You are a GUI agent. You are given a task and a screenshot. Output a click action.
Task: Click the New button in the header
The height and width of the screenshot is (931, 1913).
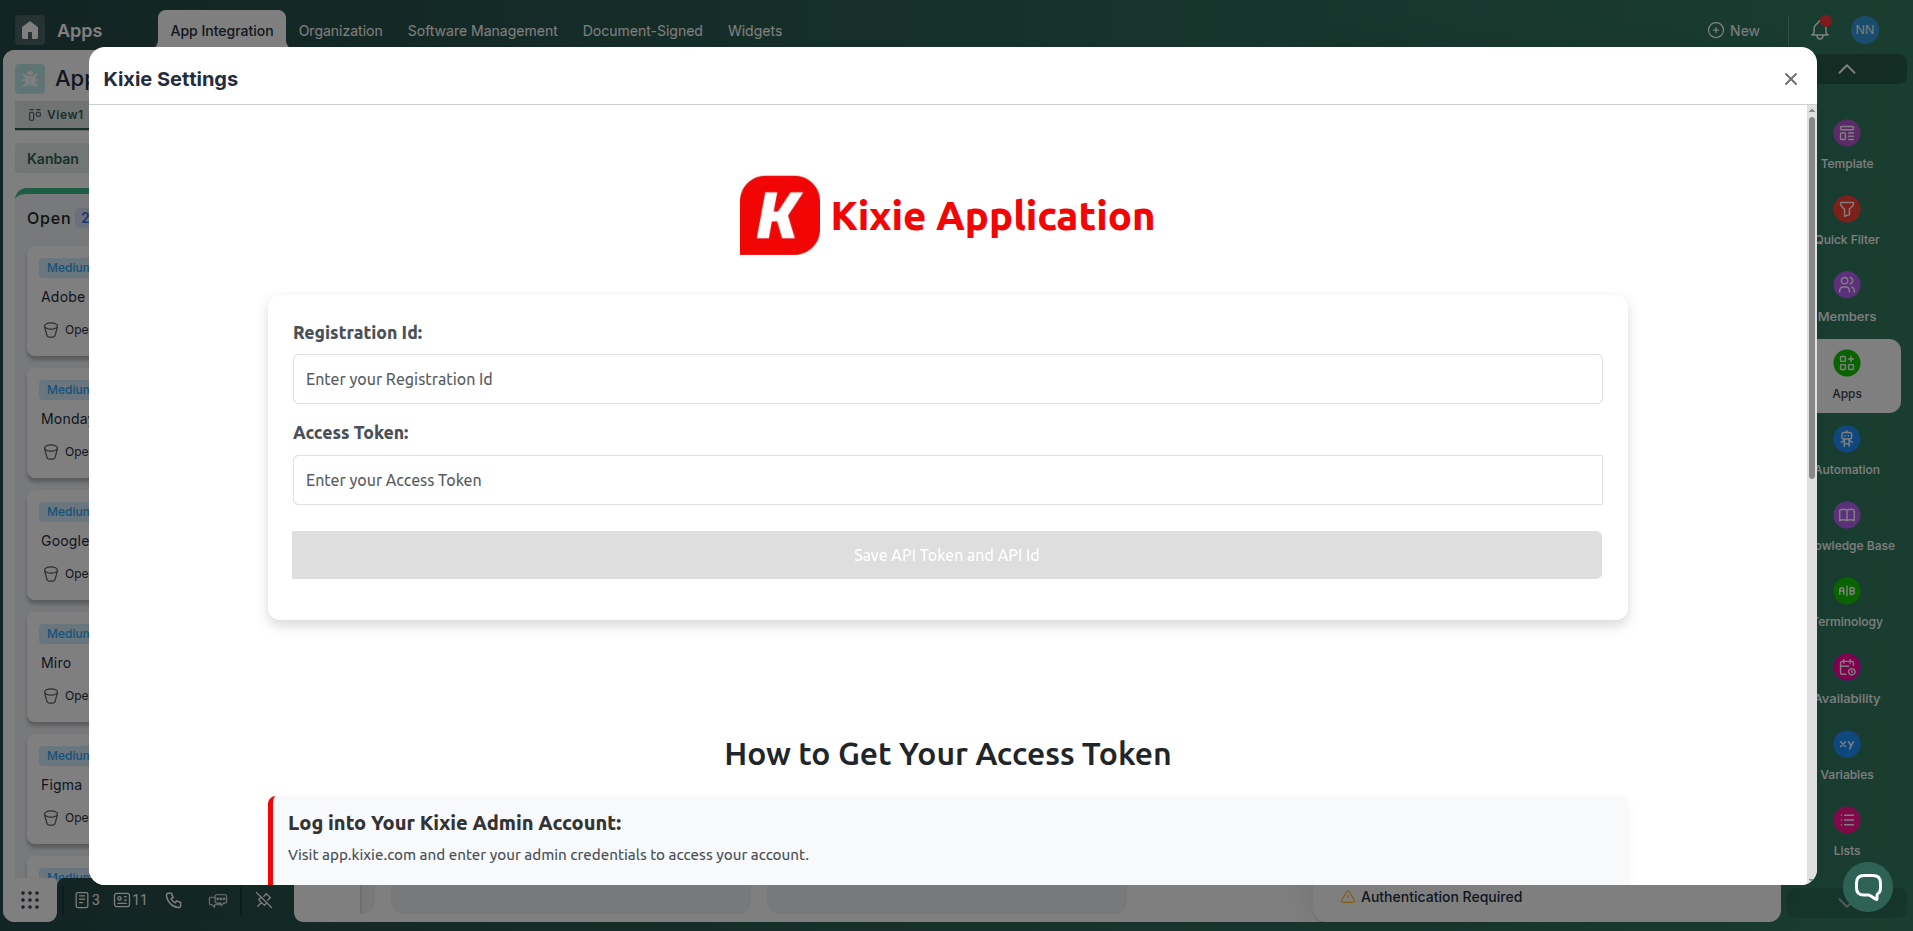(x=1734, y=30)
